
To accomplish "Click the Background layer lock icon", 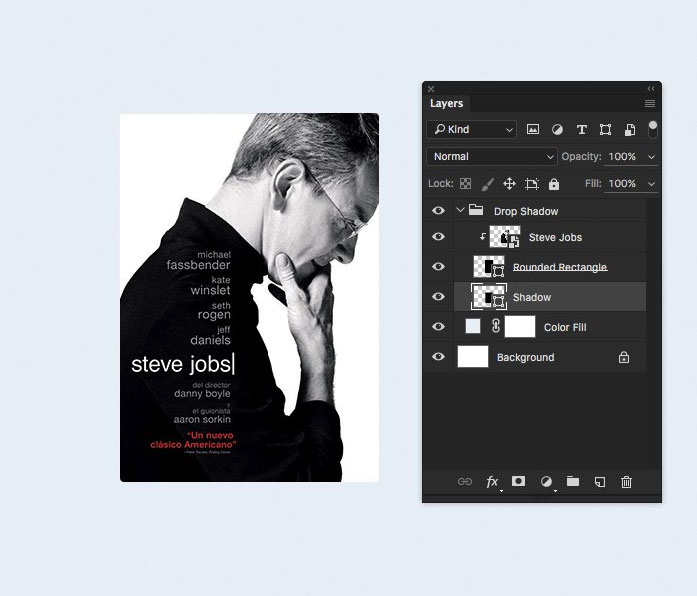I will pyautogui.click(x=624, y=357).
